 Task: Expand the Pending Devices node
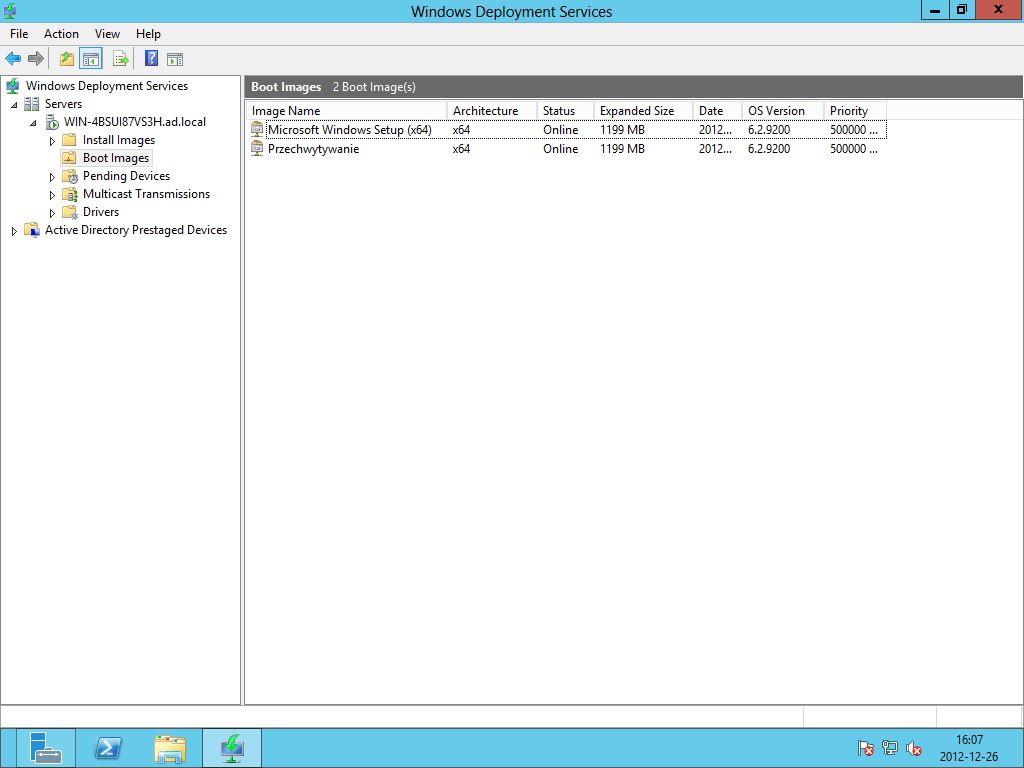point(52,177)
